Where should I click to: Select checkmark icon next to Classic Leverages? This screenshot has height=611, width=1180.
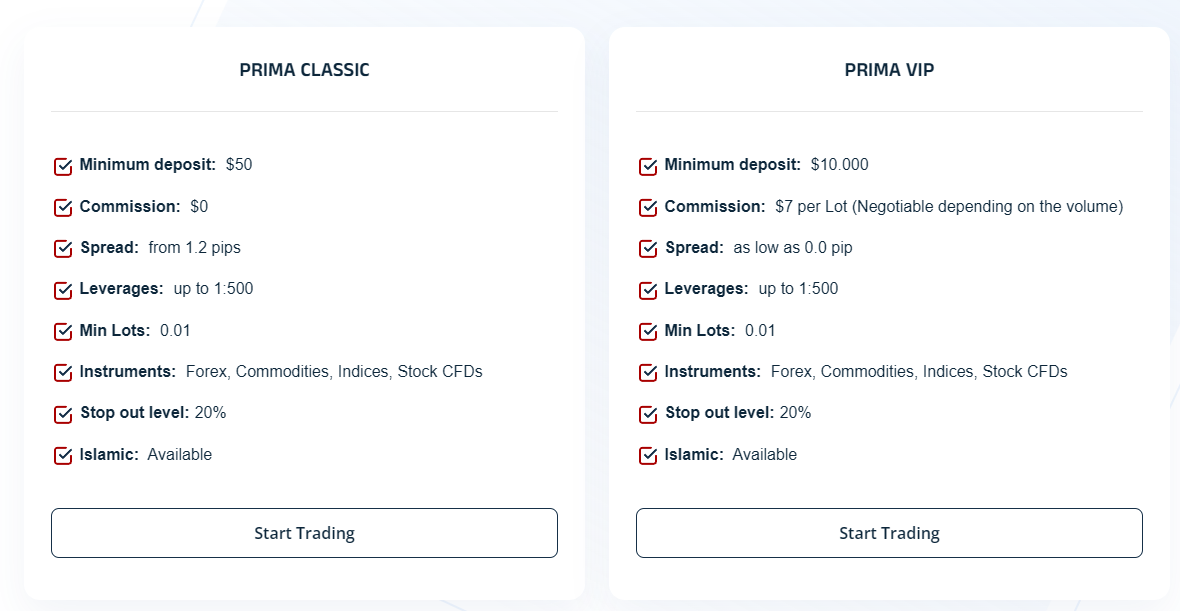point(63,290)
